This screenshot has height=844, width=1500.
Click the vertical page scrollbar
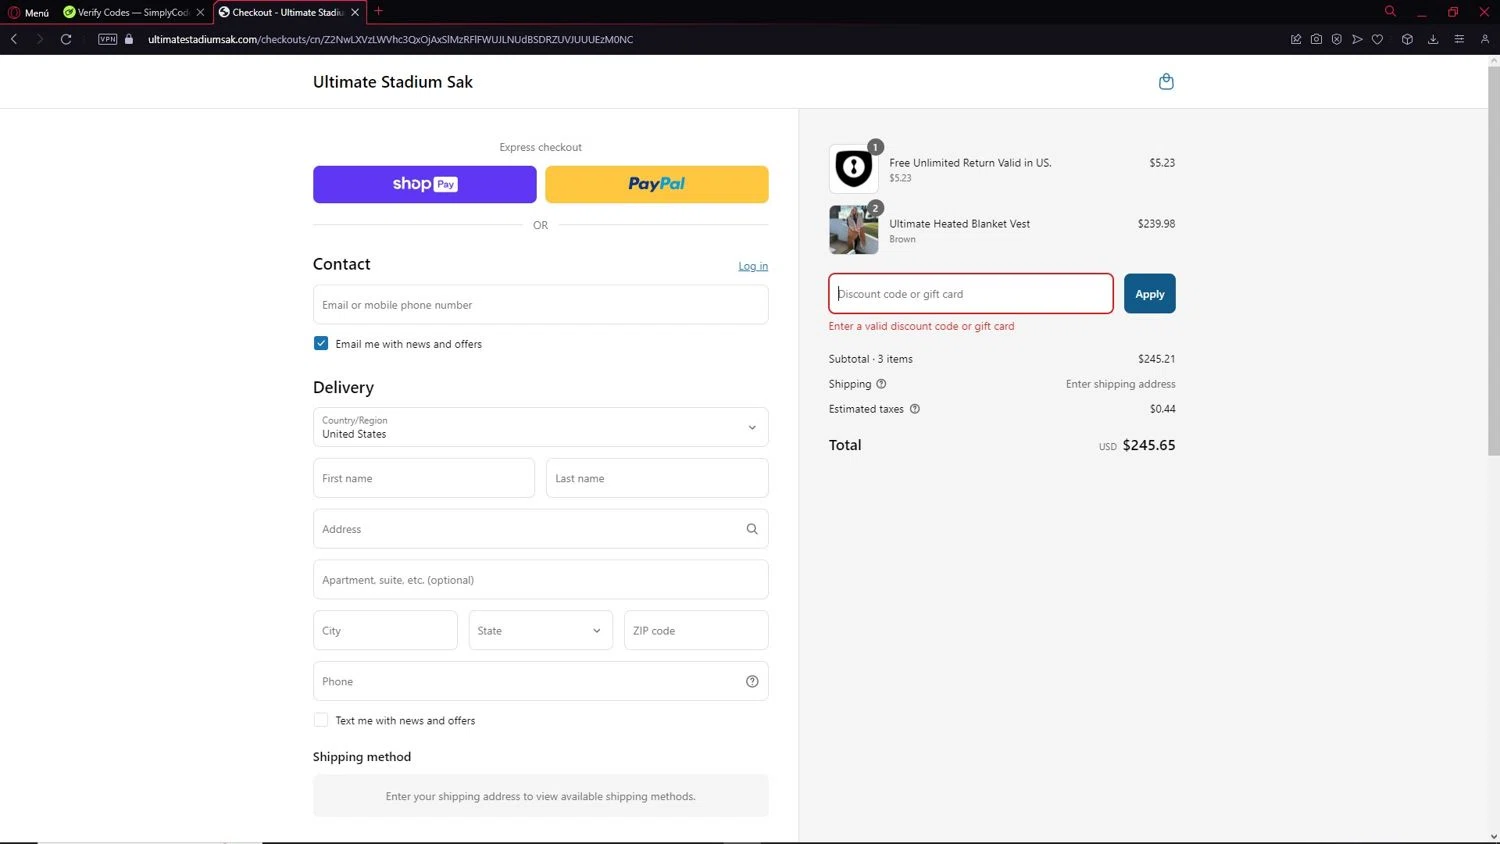(x=1494, y=260)
